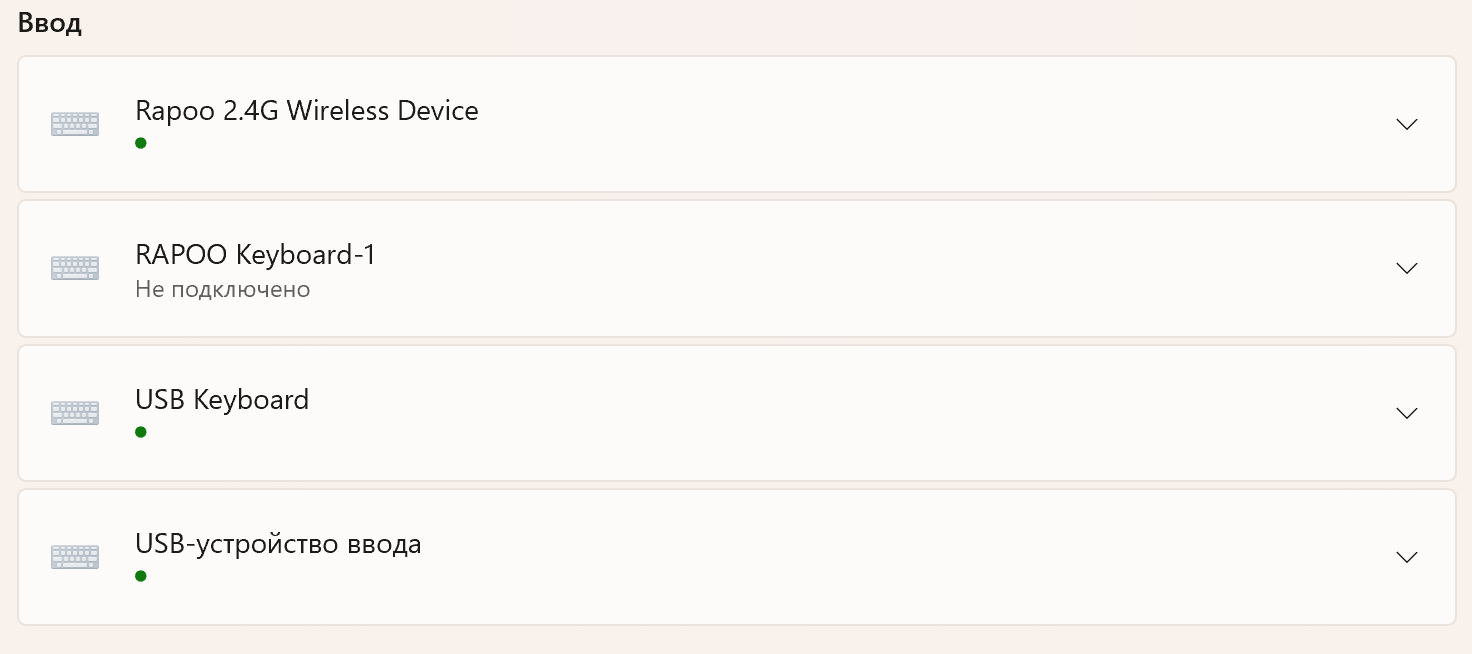Click green status dot under Rapoo 2.4G Wireless Device

pyautogui.click(x=141, y=143)
